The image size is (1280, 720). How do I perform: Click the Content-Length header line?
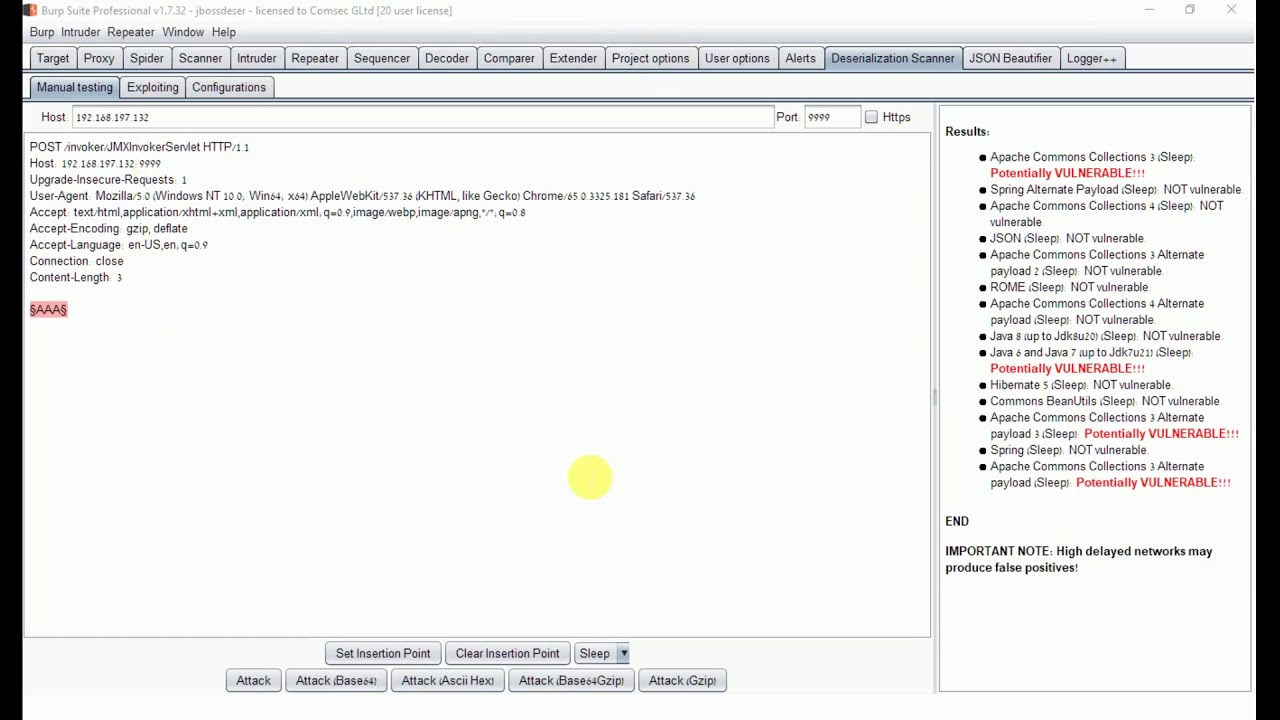point(76,277)
